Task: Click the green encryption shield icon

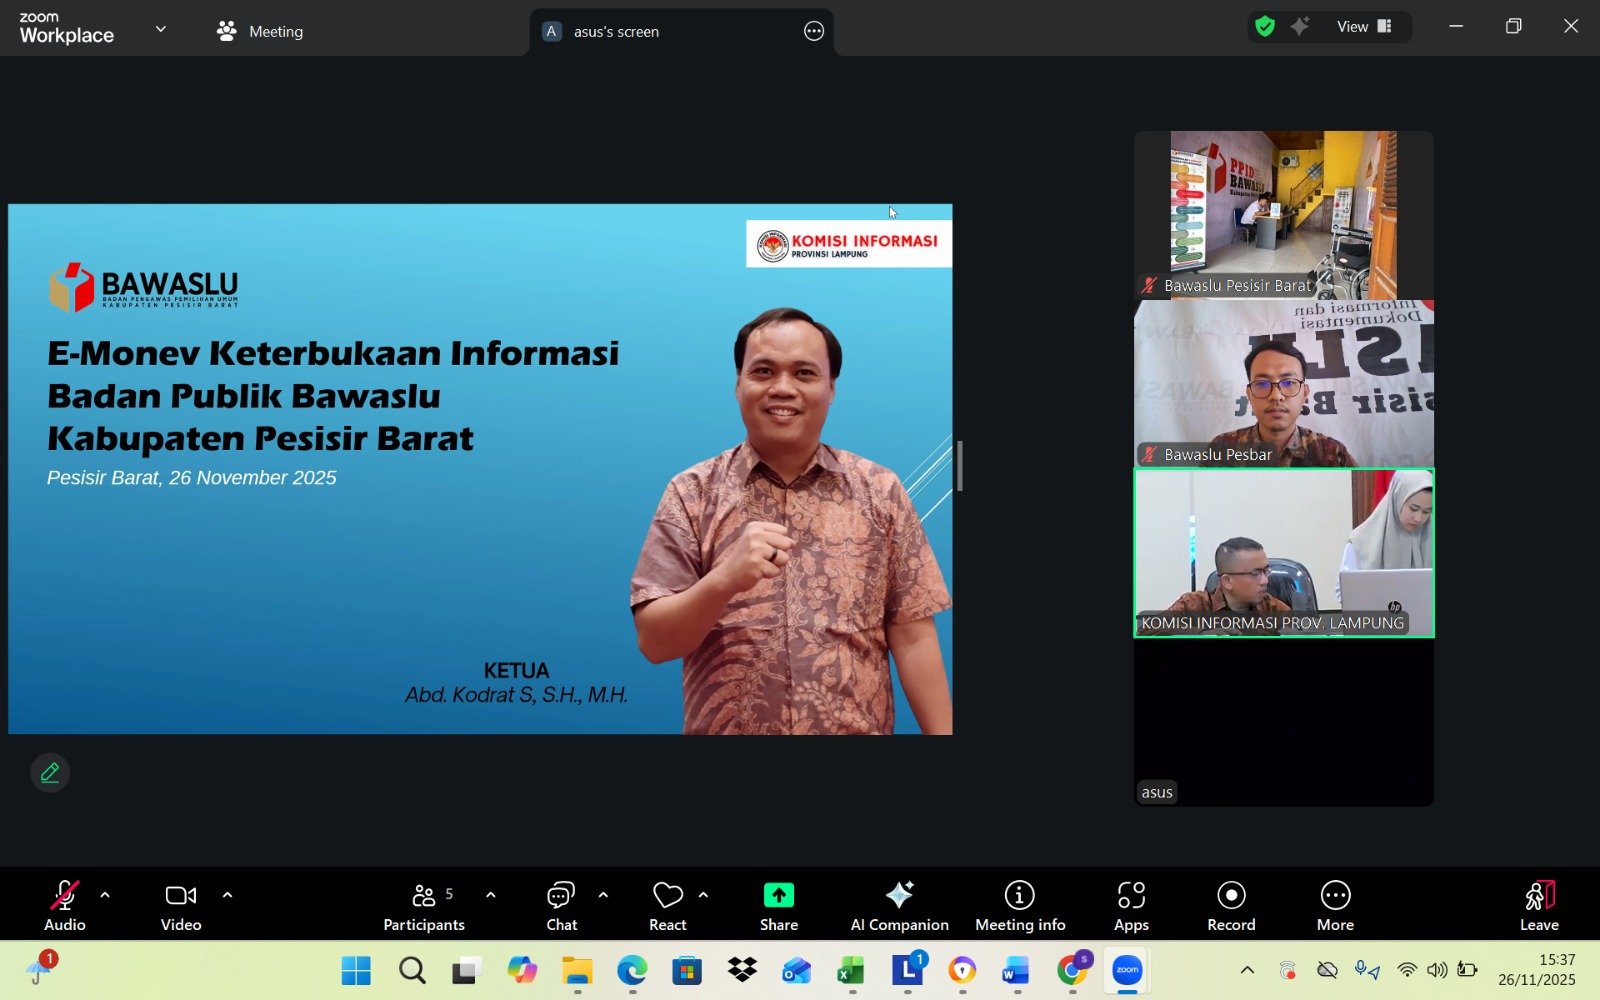Action: click(1265, 27)
